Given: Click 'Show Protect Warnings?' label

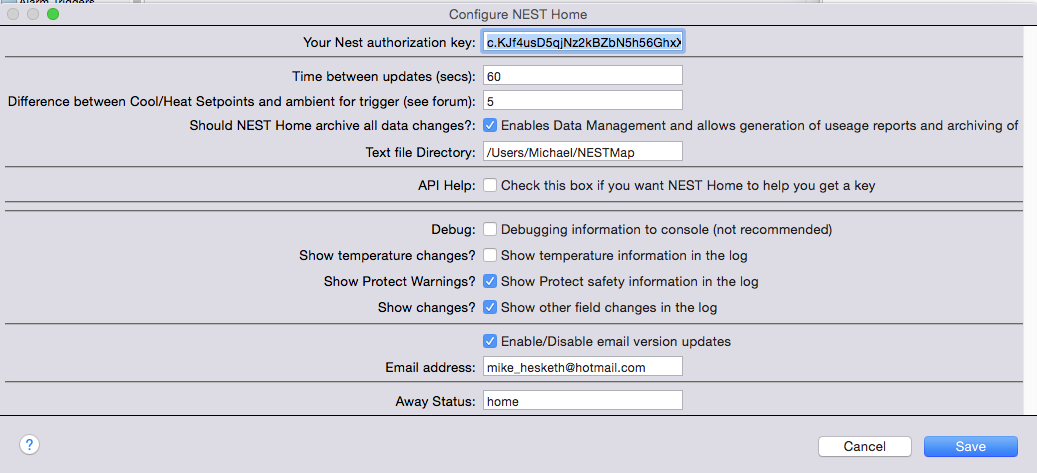Looking at the screenshot, I should [399, 281].
